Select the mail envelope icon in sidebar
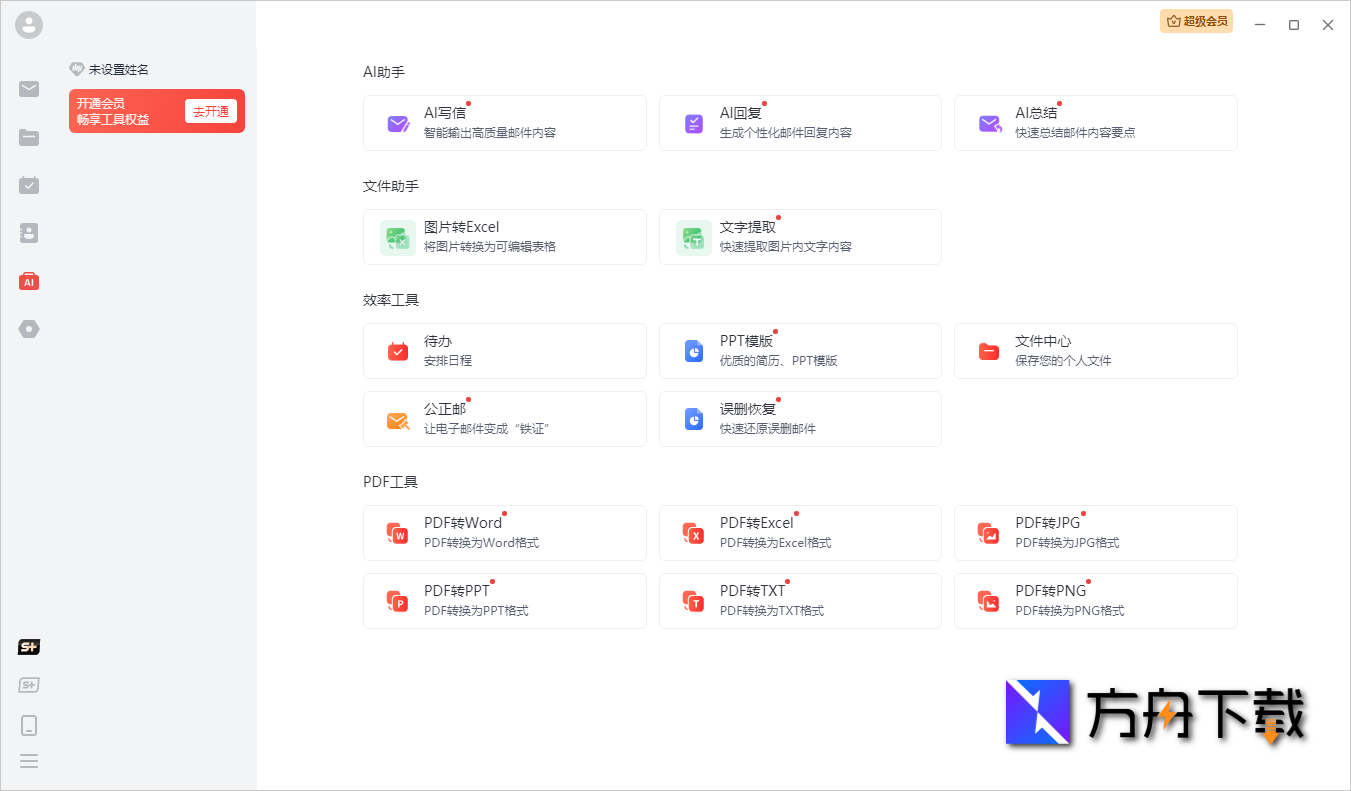The width and height of the screenshot is (1351, 791). tap(28, 89)
